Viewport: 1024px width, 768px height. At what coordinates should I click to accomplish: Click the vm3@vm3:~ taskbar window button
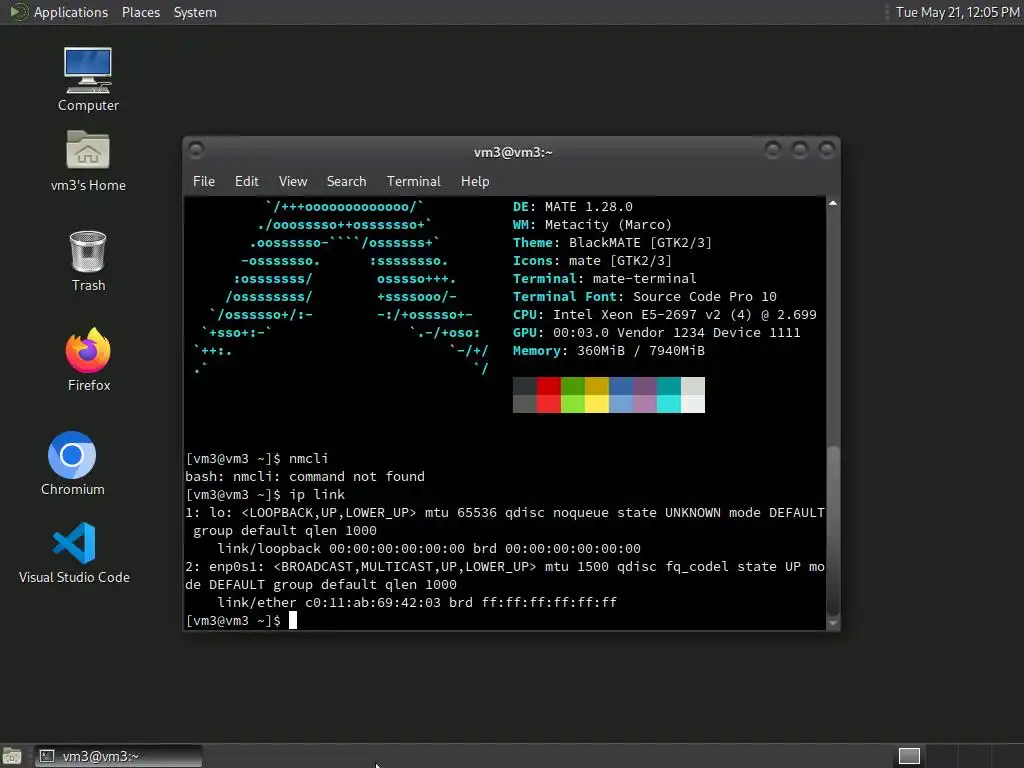pos(118,756)
